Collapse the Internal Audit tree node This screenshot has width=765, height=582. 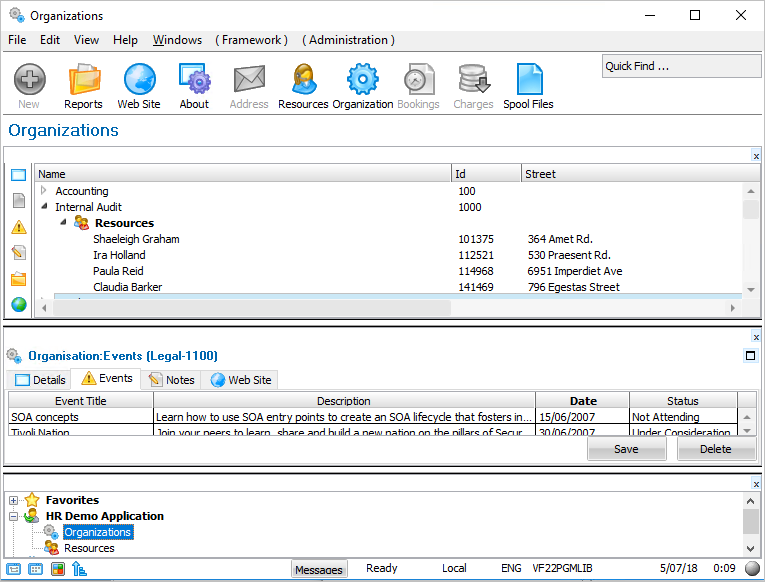pyautogui.click(x=44, y=207)
